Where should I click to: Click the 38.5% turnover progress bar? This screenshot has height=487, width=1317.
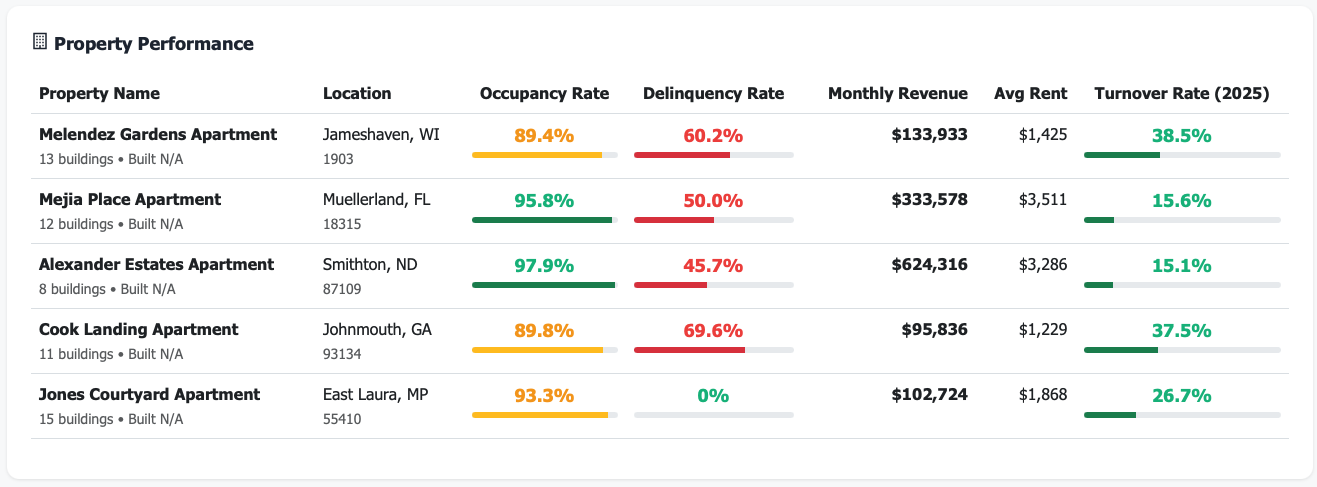click(x=1181, y=155)
